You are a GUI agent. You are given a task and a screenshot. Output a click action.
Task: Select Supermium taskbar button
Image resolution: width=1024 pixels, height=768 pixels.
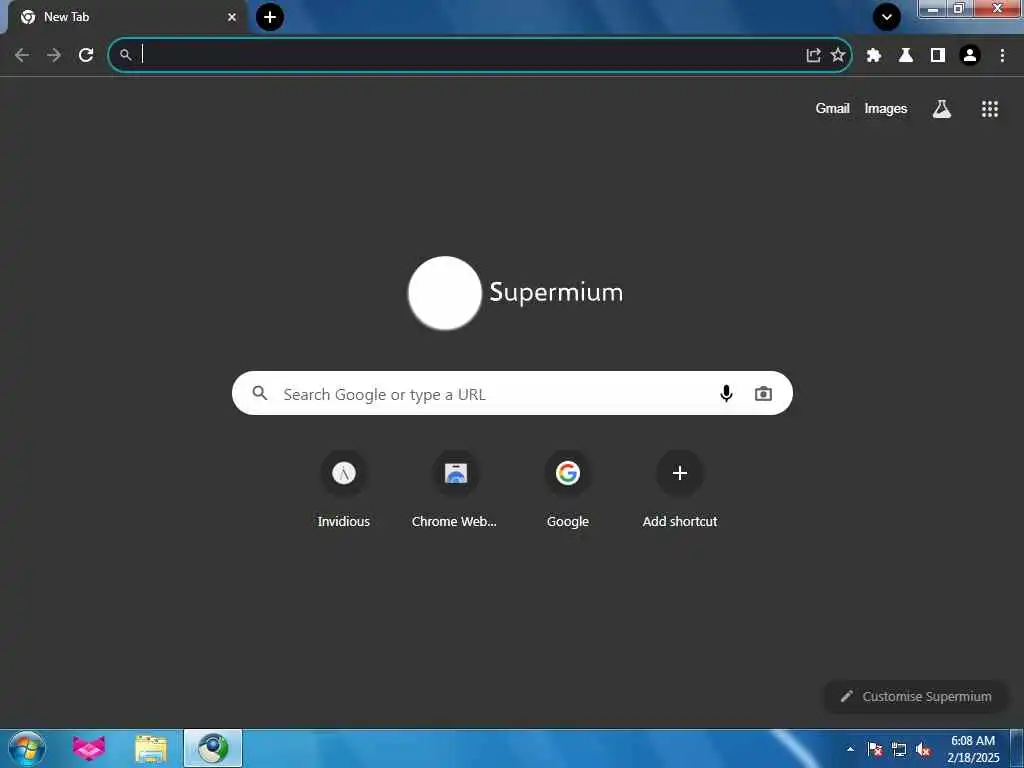pyautogui.click(x=213, y=748)
